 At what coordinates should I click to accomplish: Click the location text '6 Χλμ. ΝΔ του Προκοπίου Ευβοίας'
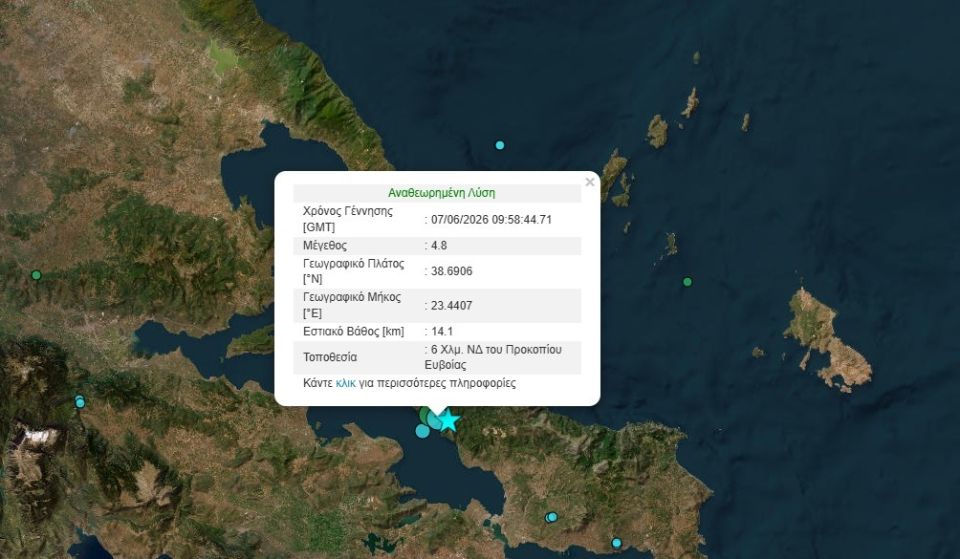493,357
